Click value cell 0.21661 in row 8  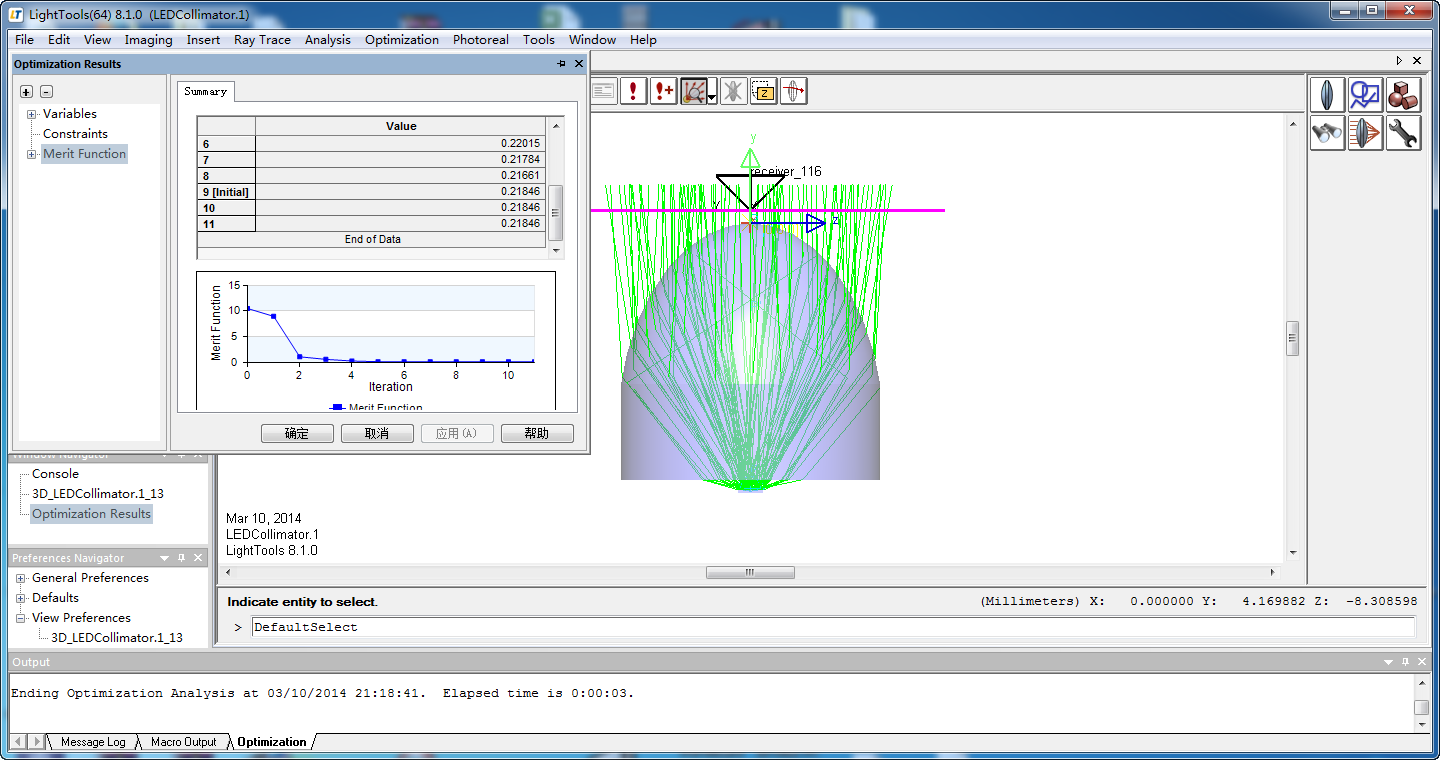pos(401,176)
